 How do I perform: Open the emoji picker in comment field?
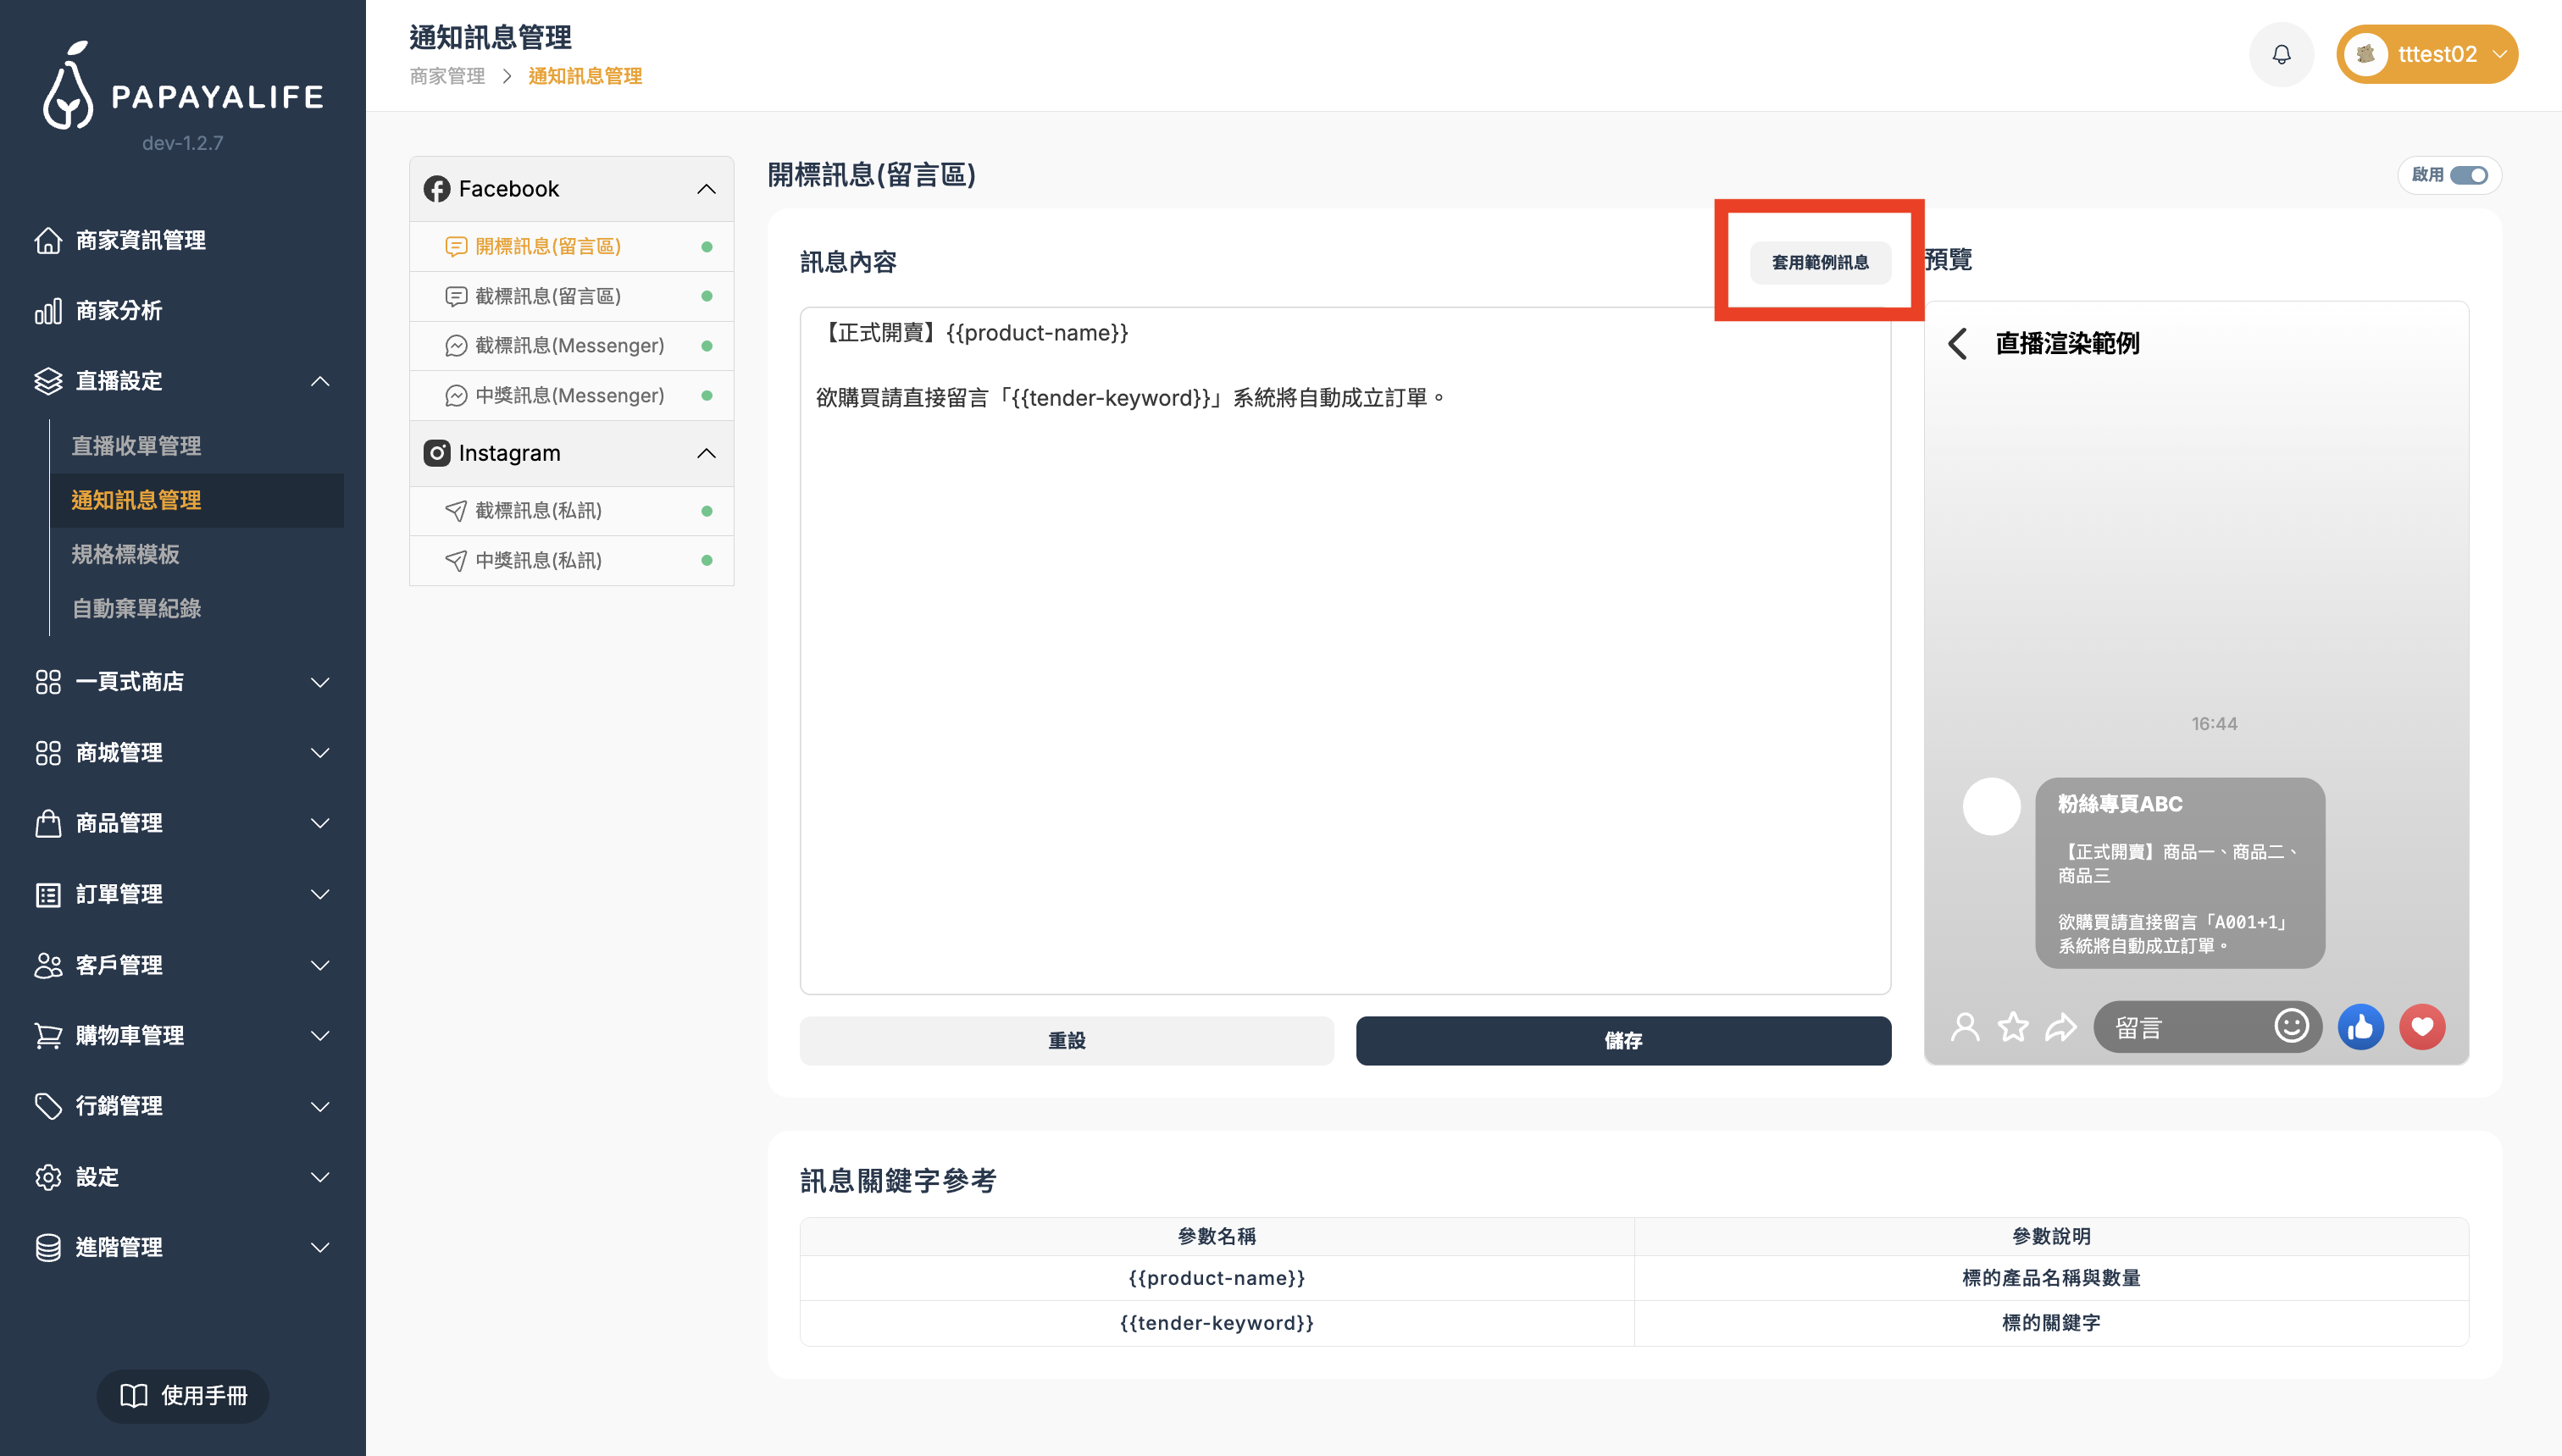[x=2292, y=1026]
